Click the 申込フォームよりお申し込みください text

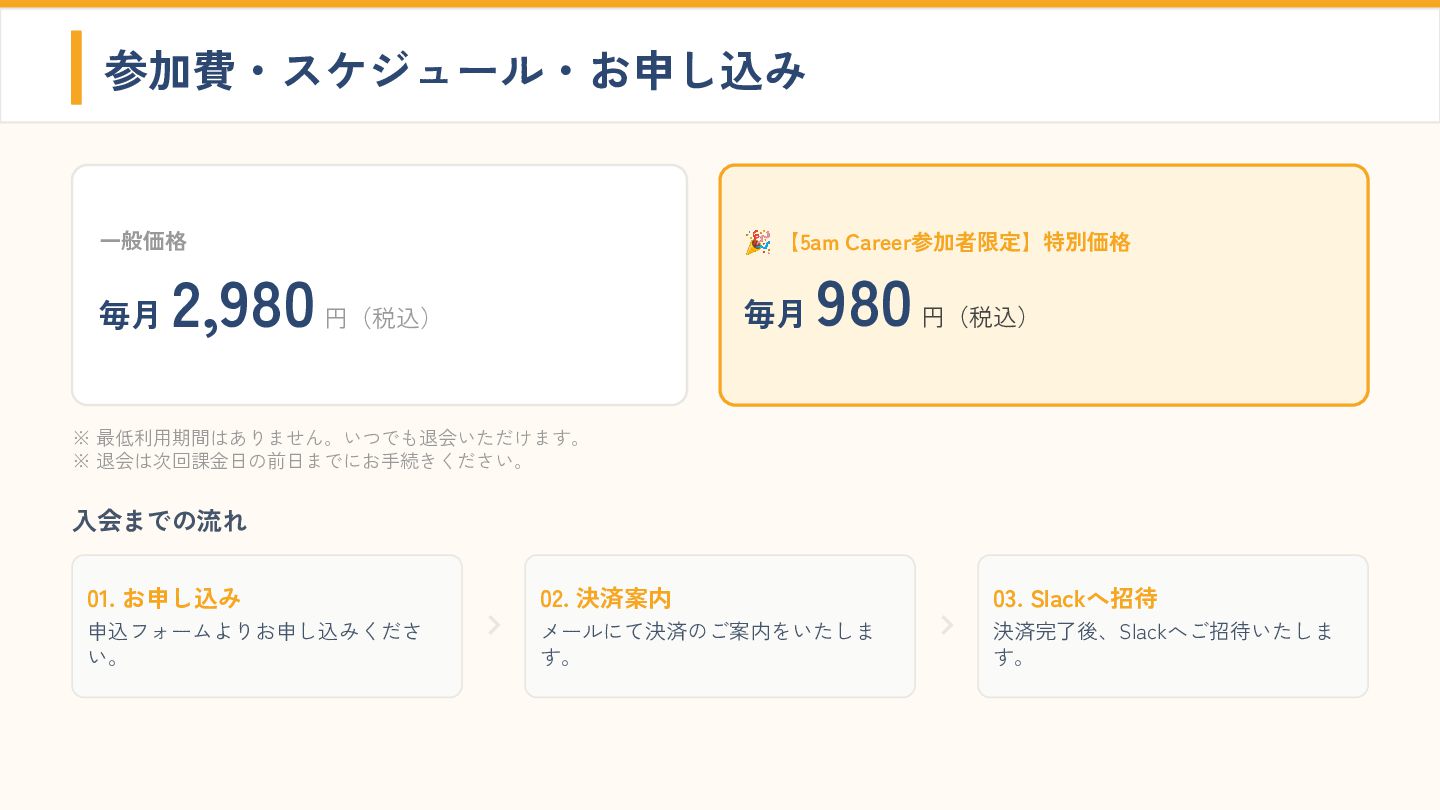tap(255, 644)
